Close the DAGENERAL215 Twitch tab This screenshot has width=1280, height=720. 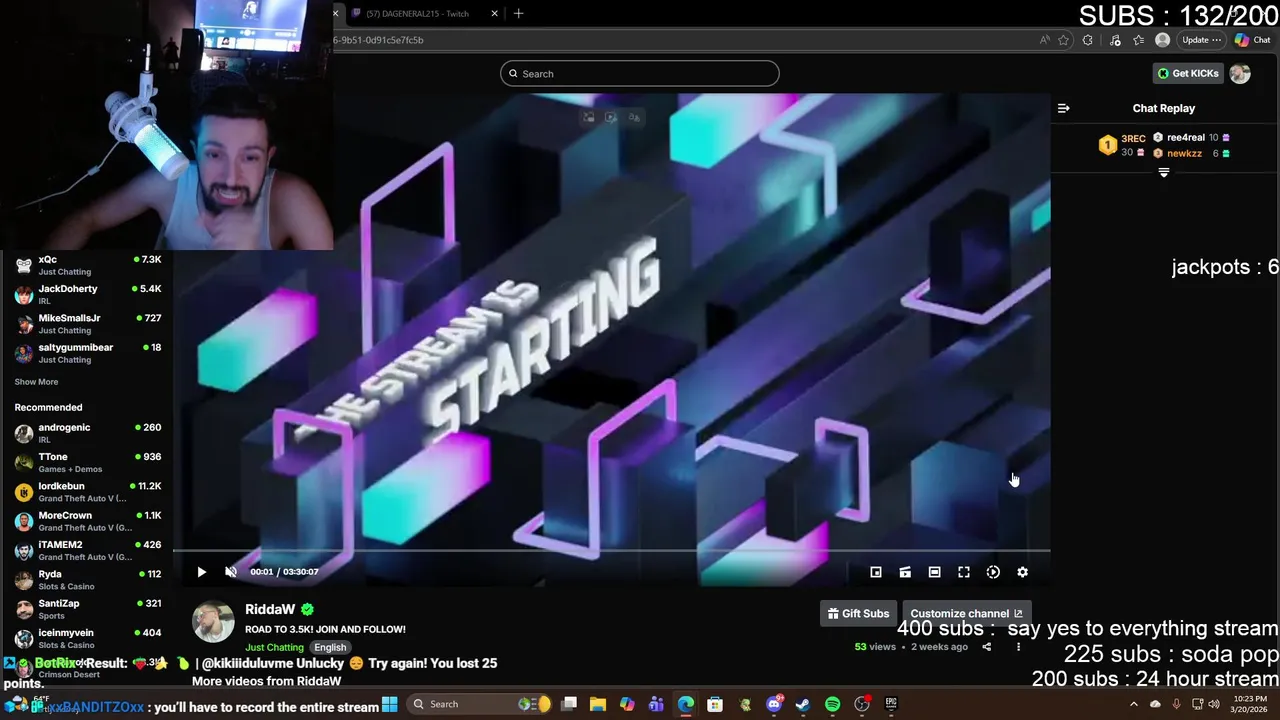click(x=494, y=14)
